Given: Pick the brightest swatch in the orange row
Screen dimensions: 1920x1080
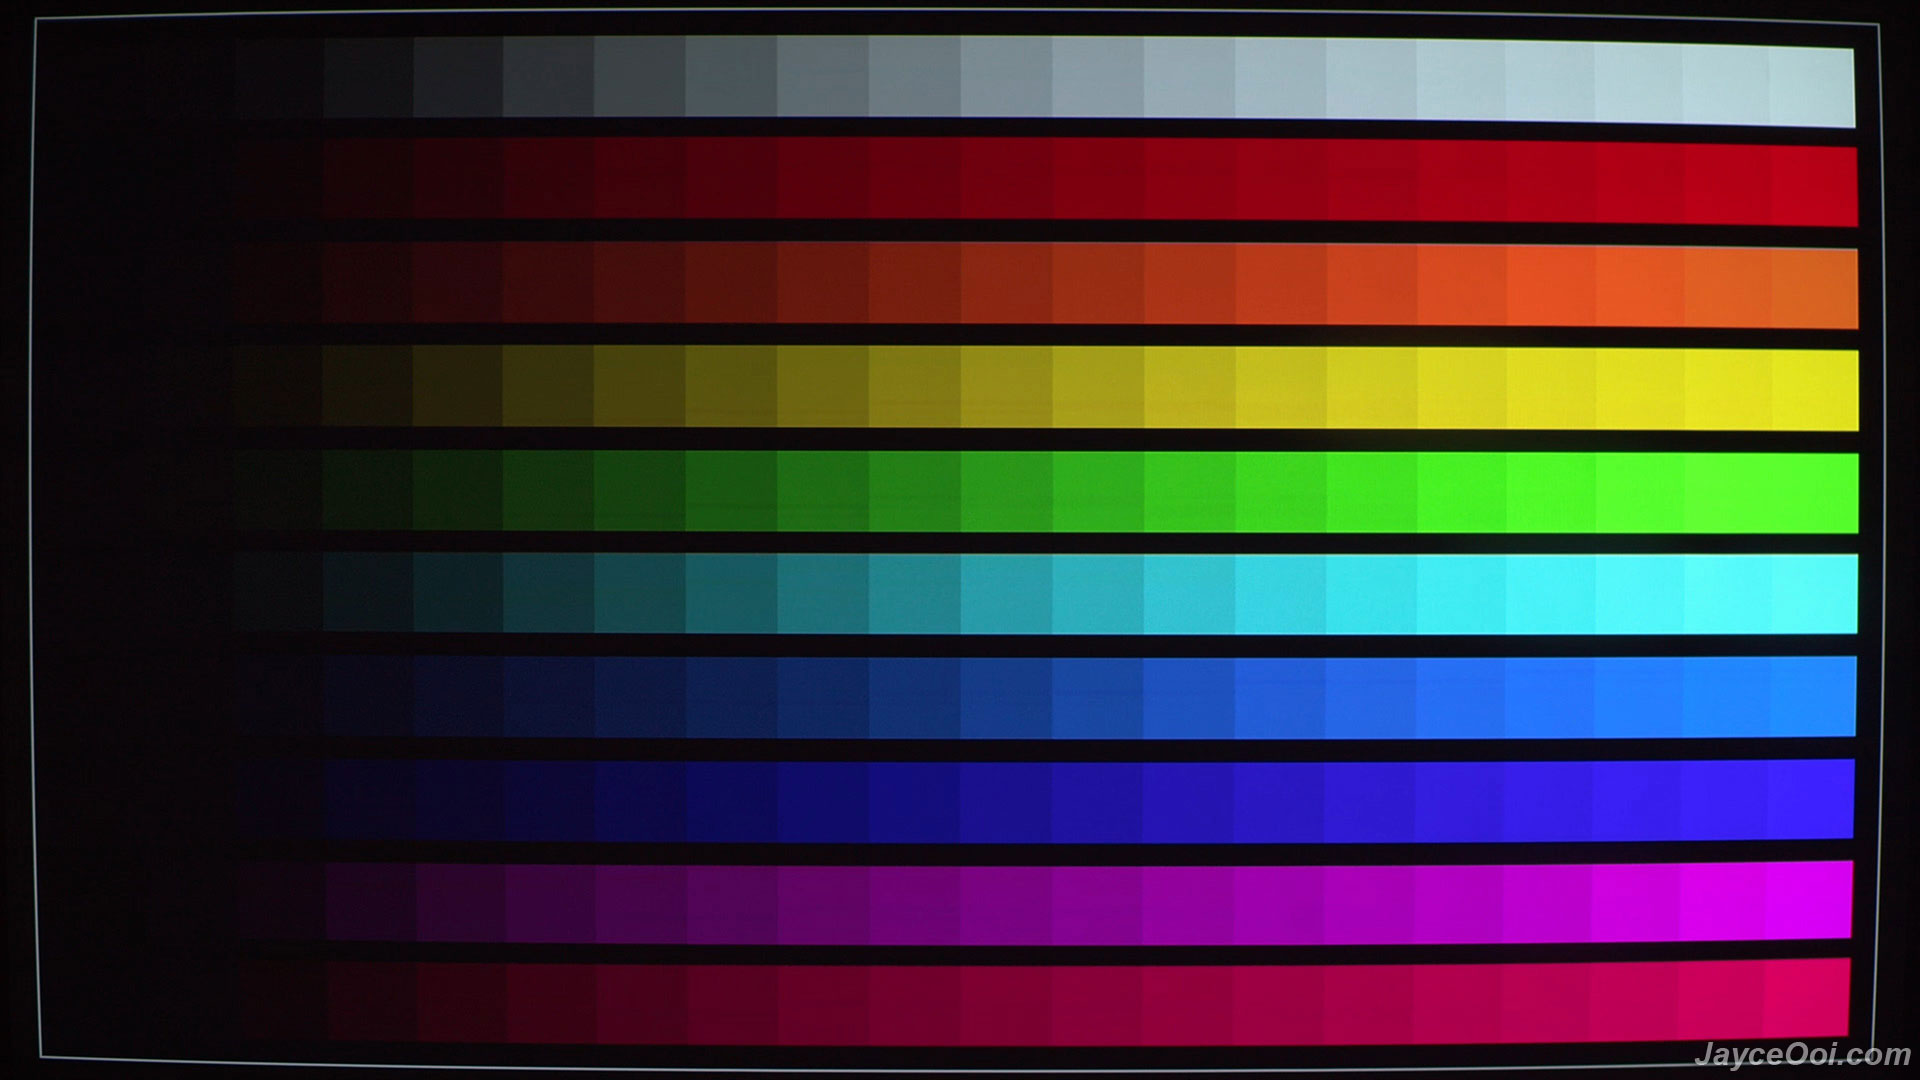Looking at the screenshot, I should pos(1814,289).
